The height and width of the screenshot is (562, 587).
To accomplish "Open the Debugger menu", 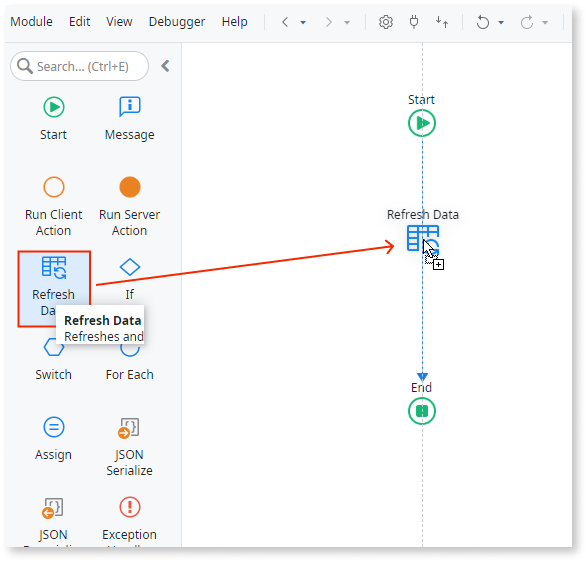I will [x=177, y=22].
